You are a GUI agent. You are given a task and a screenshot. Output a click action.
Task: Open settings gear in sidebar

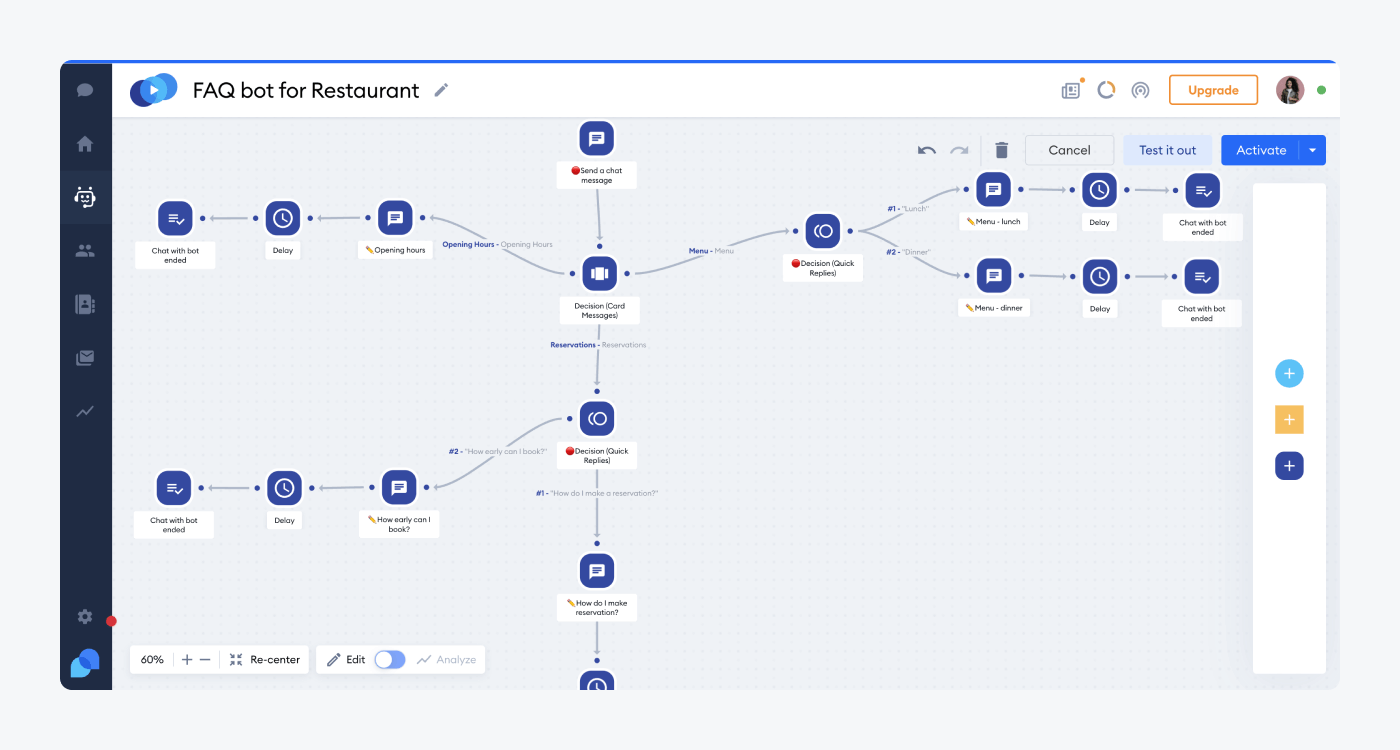(85, 617)
